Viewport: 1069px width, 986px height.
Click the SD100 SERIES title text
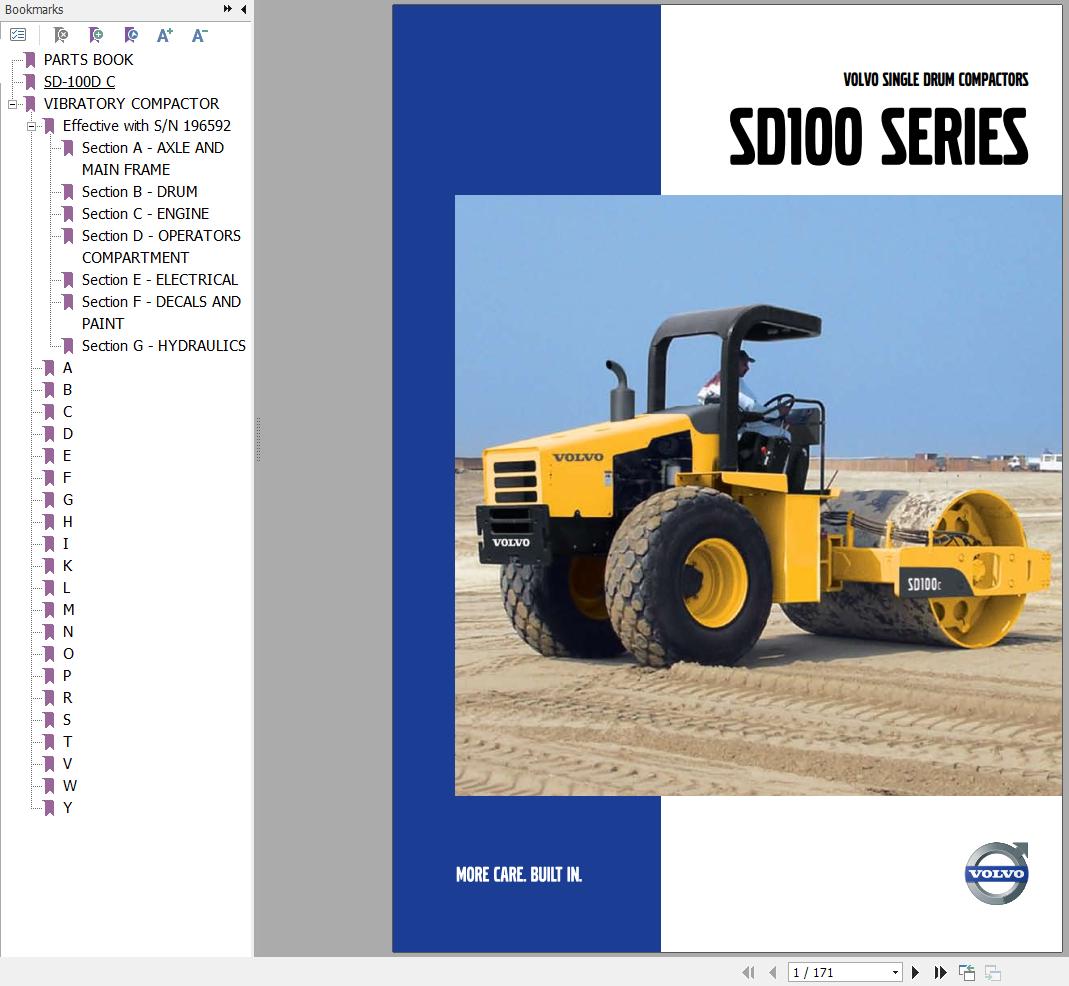pyautogui.click(x=879, y=136)
